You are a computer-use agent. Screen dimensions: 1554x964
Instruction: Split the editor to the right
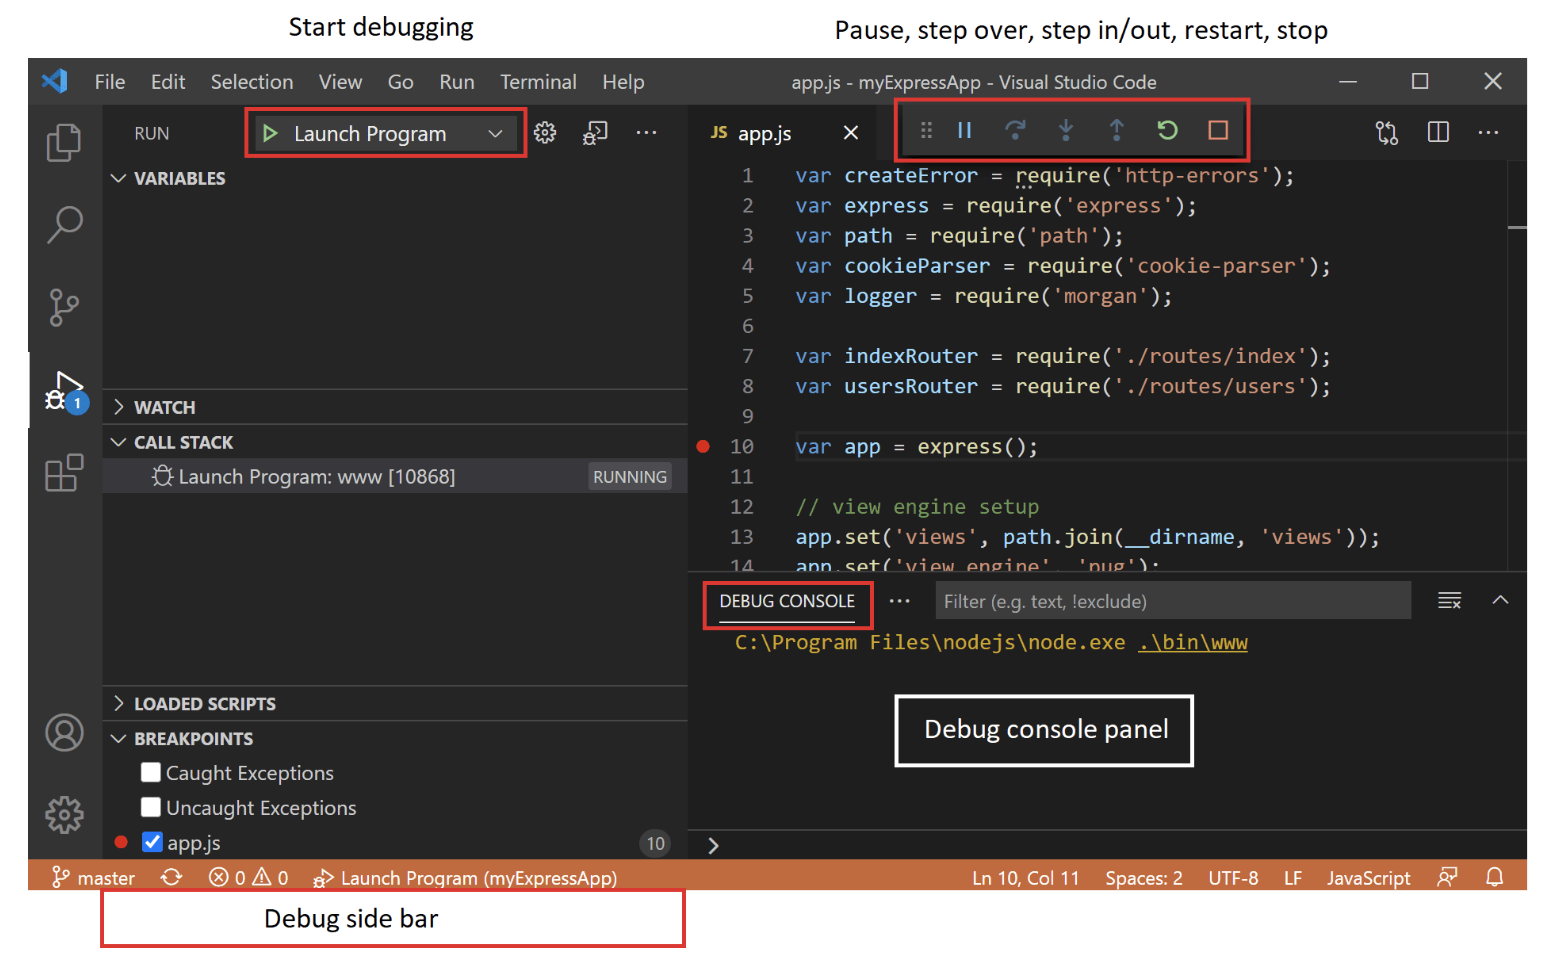click(x=1438, y=132)
